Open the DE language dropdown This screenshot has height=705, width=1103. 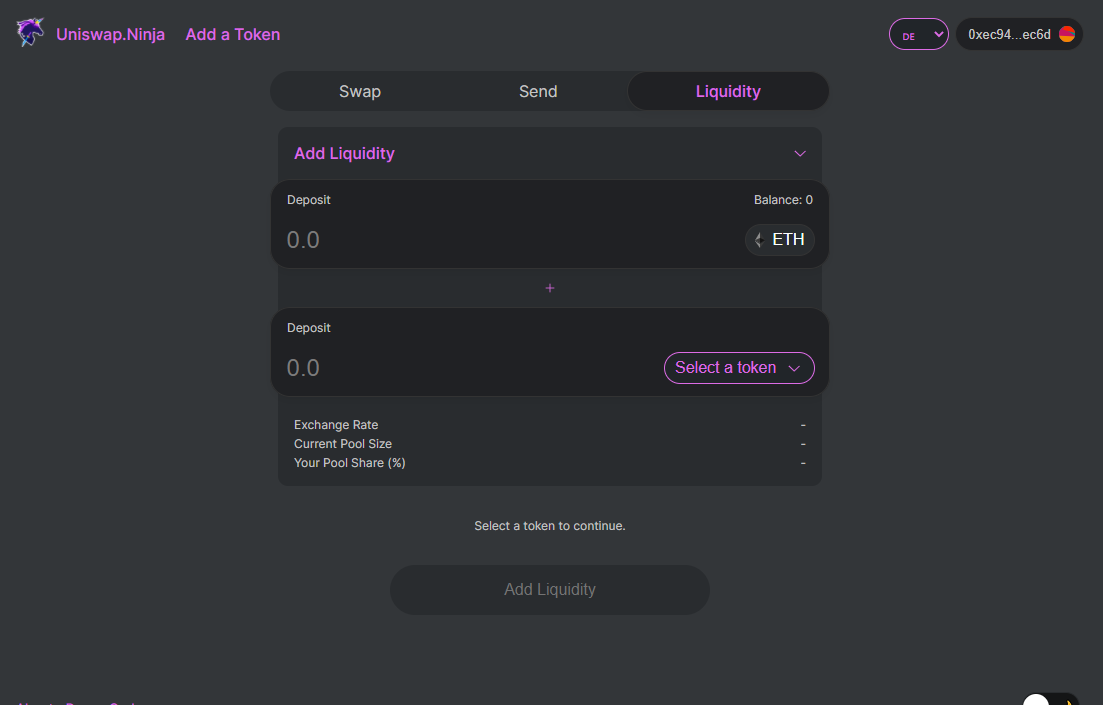pyautogui.click(x=918, y=35)
